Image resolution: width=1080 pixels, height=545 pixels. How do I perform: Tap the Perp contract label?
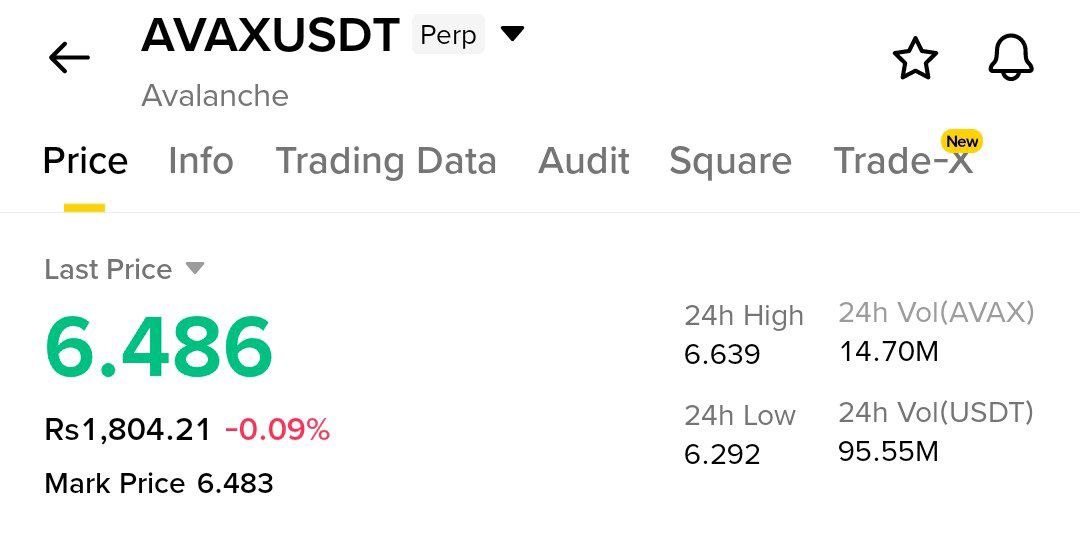point(448,34)
